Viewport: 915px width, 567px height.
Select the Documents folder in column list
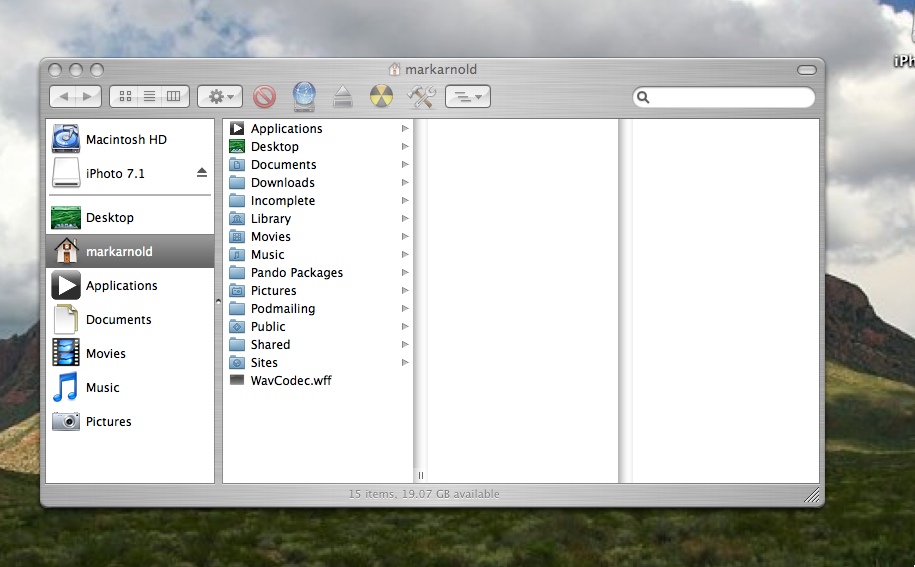tap(318, 164)
